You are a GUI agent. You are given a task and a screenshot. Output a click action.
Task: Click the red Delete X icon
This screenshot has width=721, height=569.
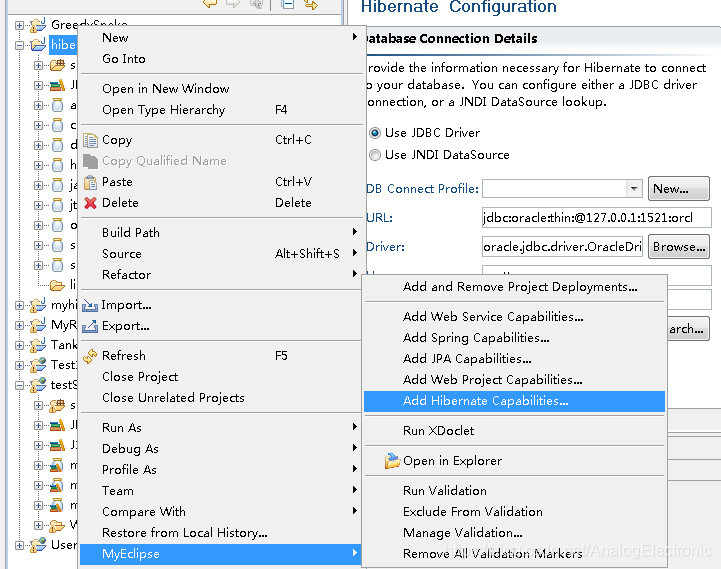(x=90, y=203)
